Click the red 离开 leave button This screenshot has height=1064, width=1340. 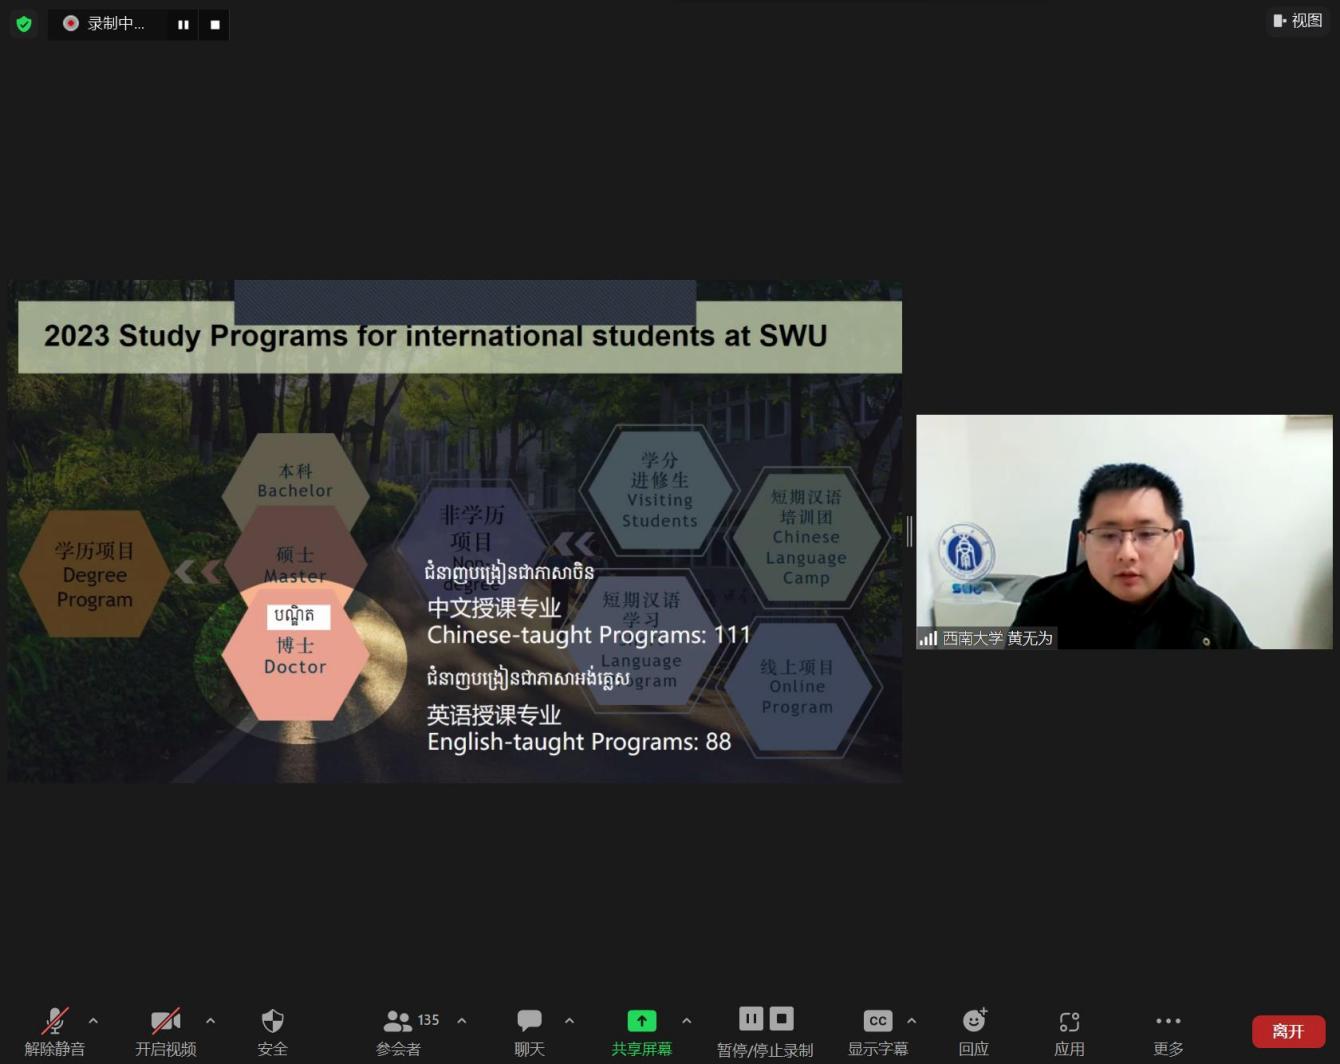(x=1288, y=1031)
